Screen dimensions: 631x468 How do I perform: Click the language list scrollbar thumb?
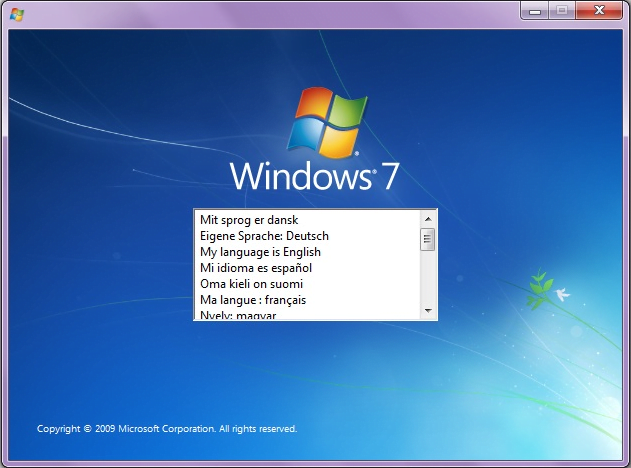coord(427,239)
